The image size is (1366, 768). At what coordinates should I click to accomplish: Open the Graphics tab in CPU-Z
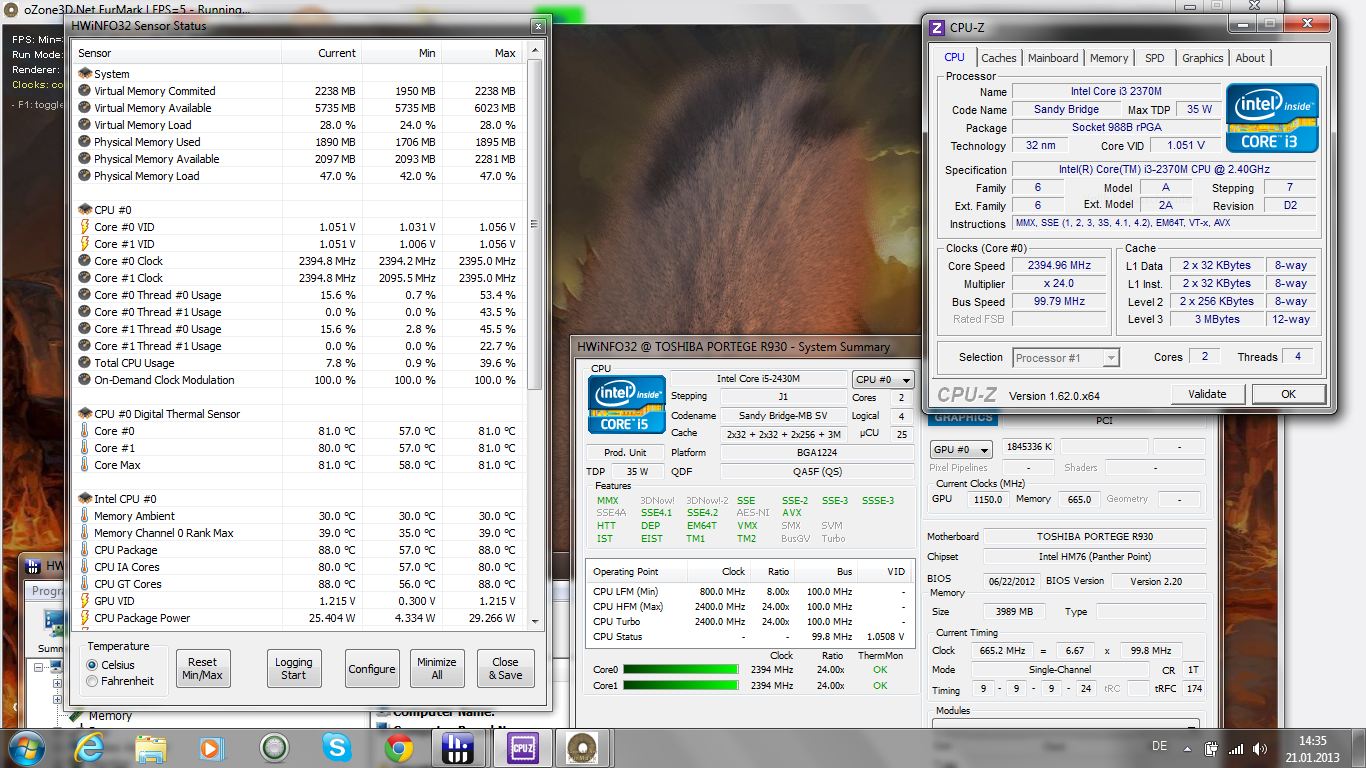1202,58
